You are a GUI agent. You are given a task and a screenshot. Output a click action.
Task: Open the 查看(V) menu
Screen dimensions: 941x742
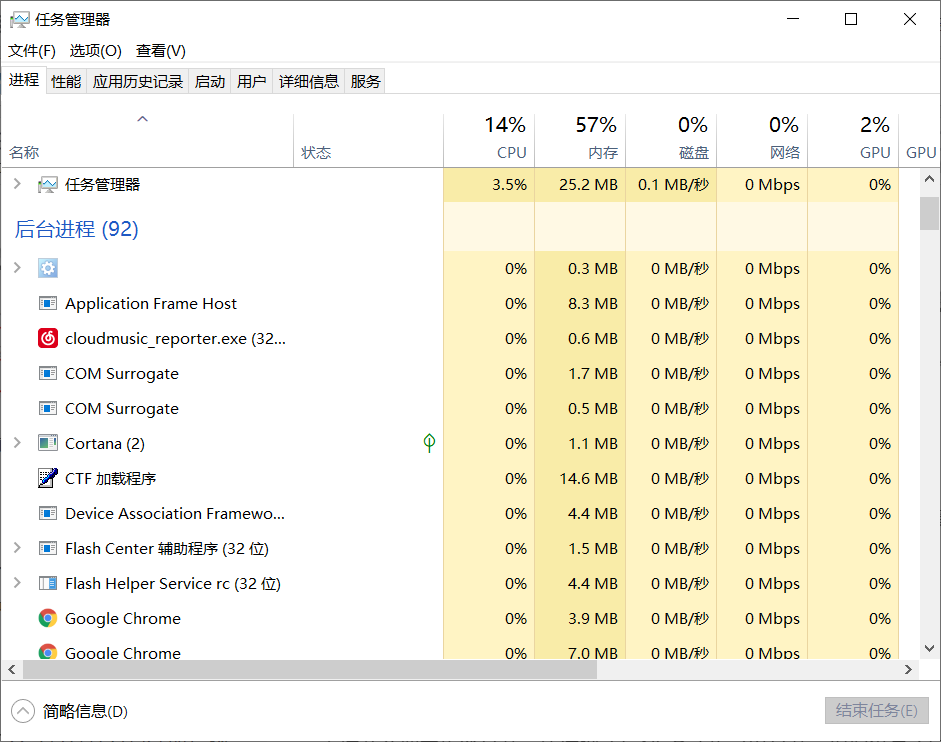pyautogui.click(x=160, y=50)
